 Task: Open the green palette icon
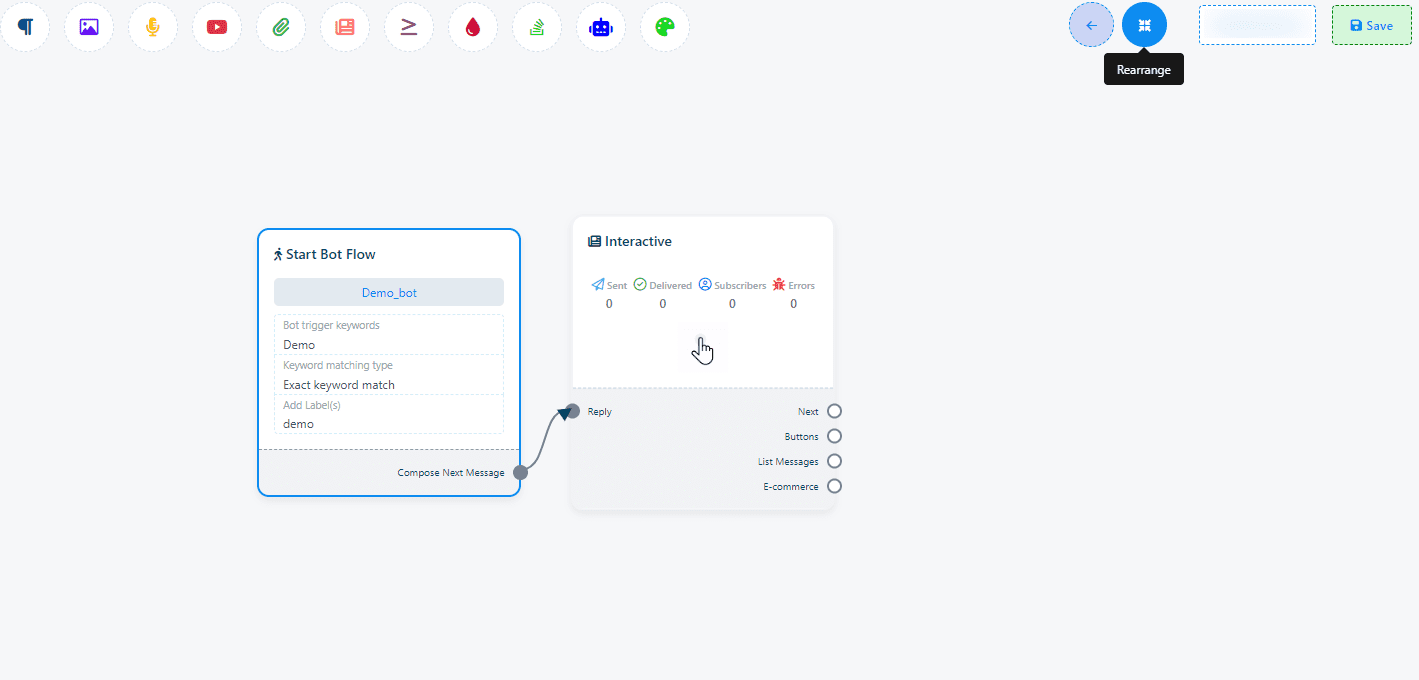pyautogui.click(x=665, y=27)
